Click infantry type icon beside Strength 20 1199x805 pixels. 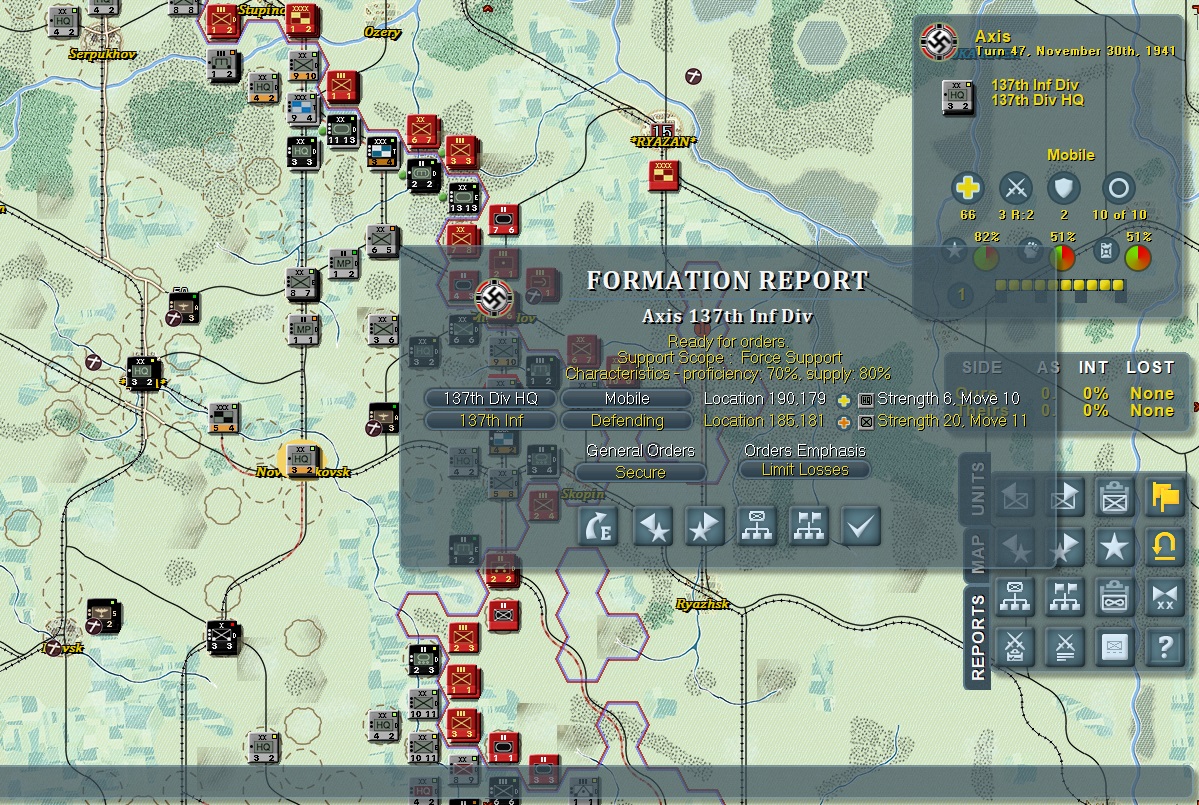pos(866,421)
